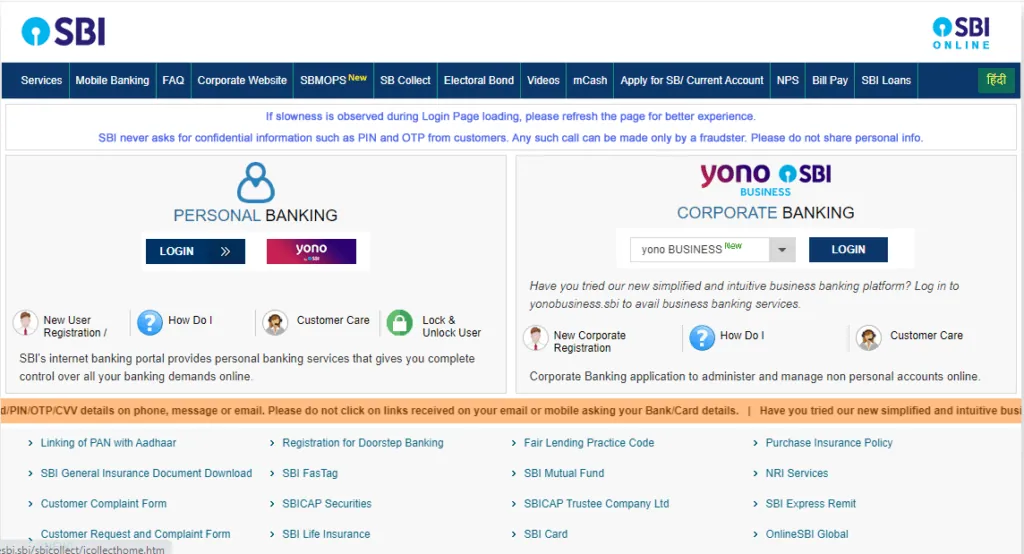Click Corporate Banking Customer Care agent icon
Image resolution: width=1024 pixels, height=554 pixels.
(869, 338)
